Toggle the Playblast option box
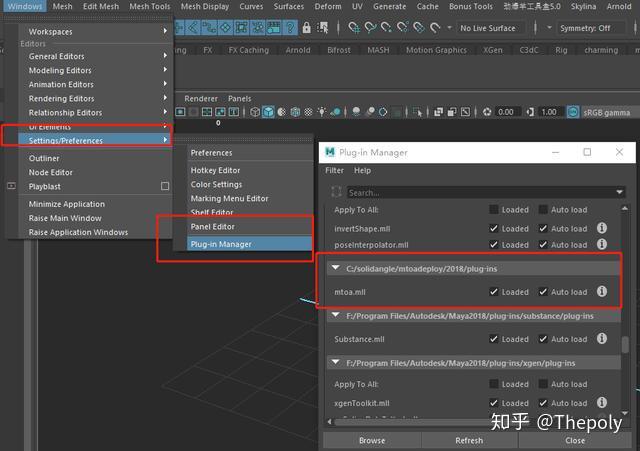 click(165, 186)
